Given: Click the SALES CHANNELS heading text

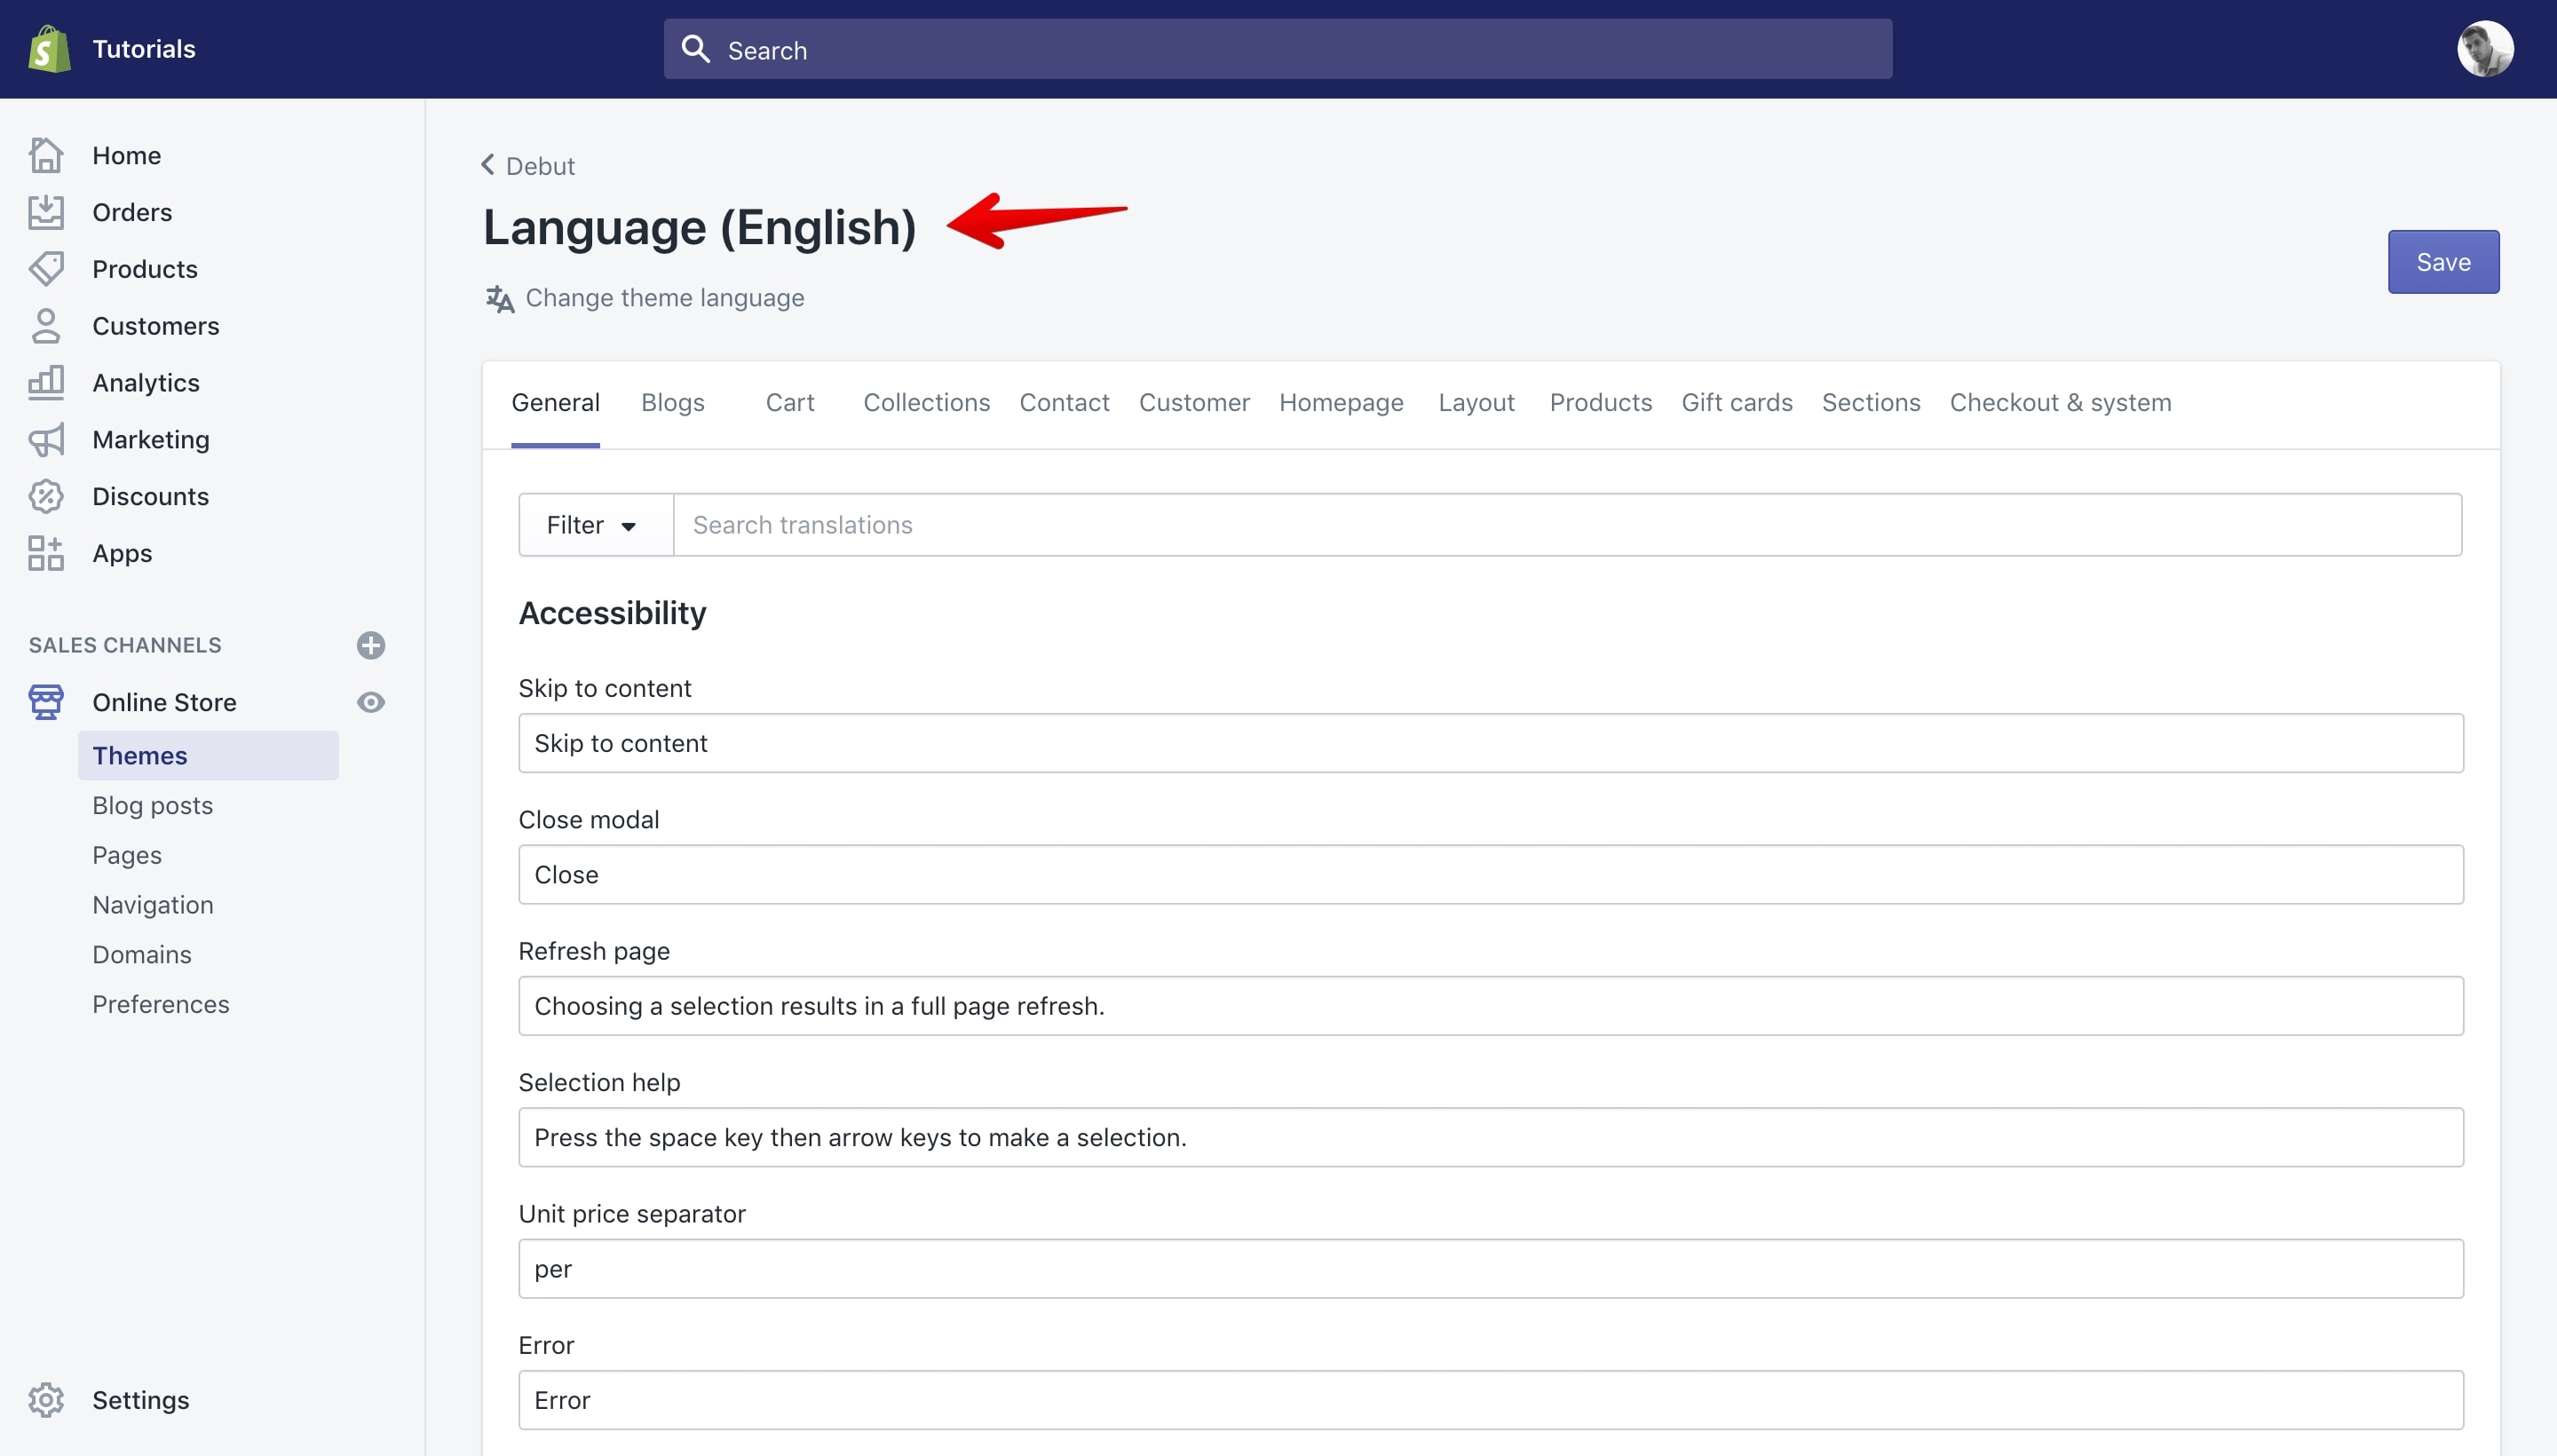Looking at the screenshot, I should coord(125,645).
